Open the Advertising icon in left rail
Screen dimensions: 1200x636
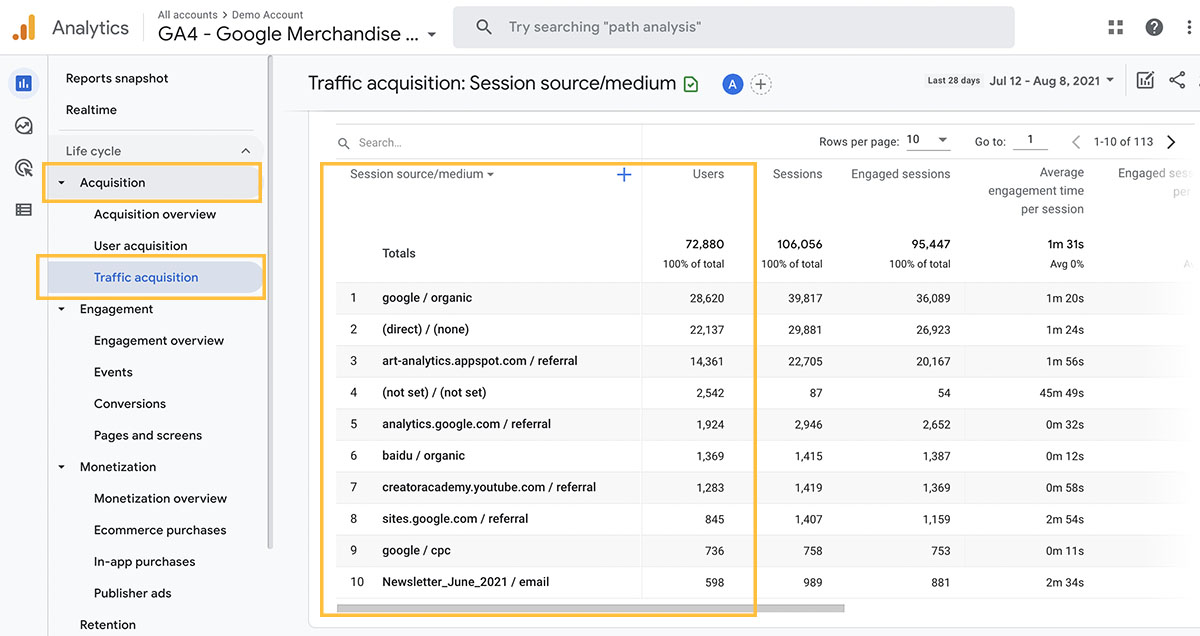pos(24,168)
